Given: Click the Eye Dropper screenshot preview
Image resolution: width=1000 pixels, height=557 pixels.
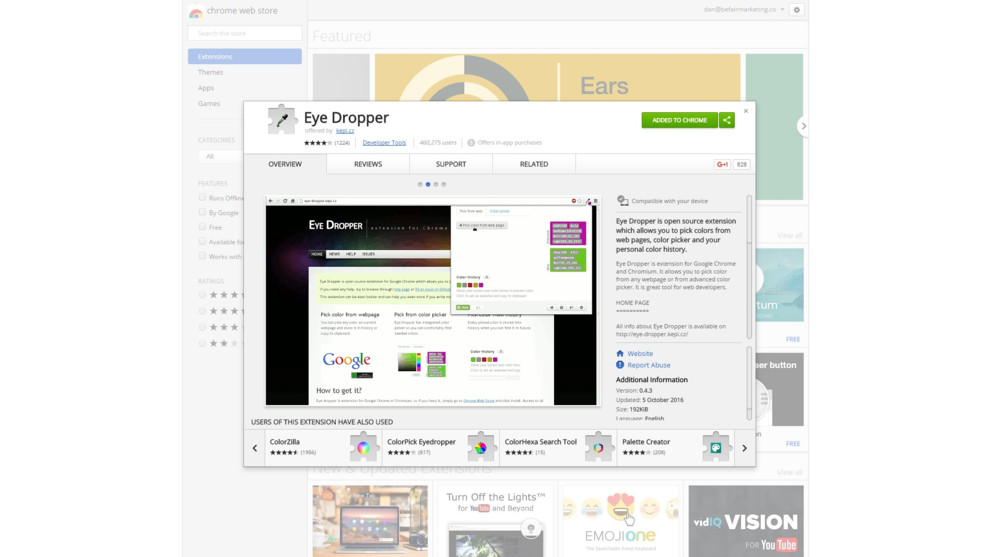Looking at the screenshot, I should 433,301.
